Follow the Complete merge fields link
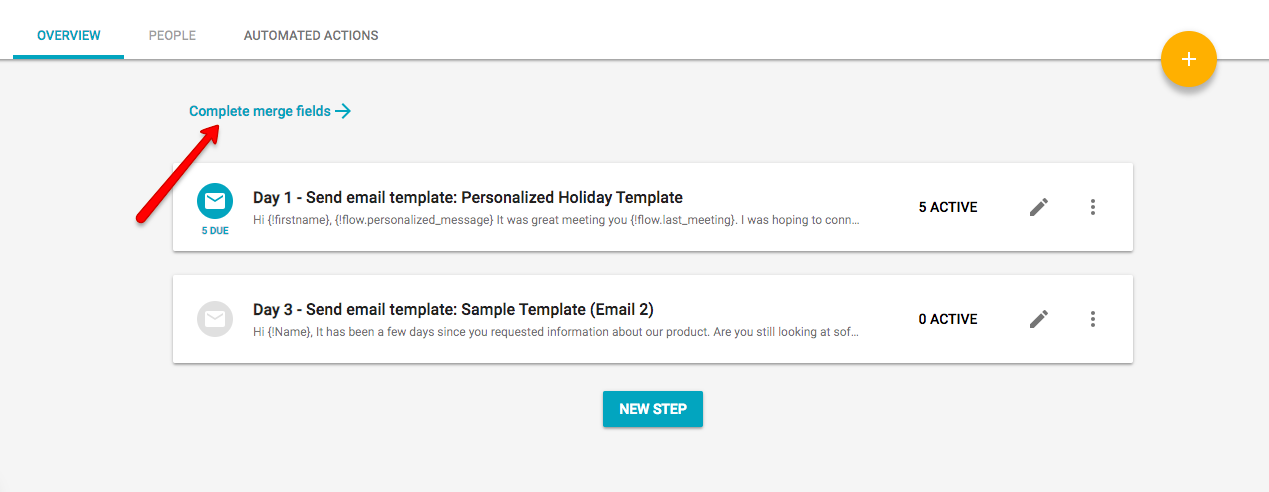 pyautogui.click(x=260, y=111)
